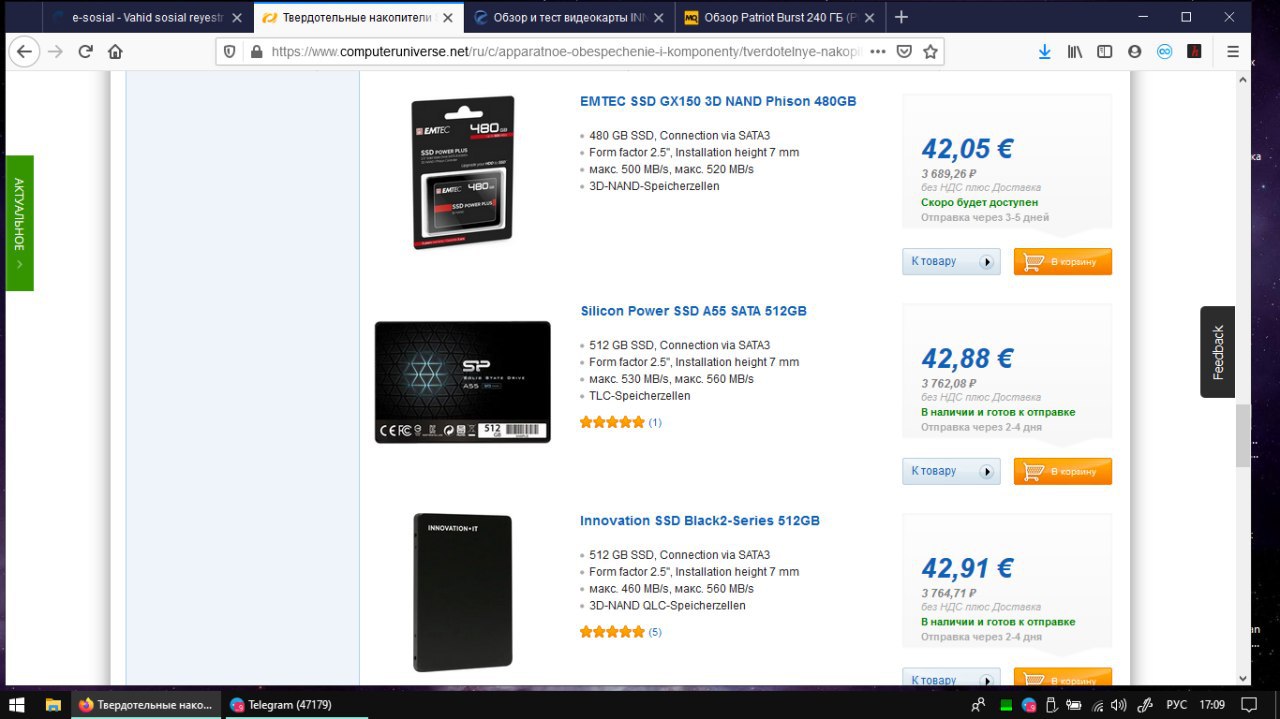The image size is (1280, 719).
Task: Open the Firefox home page
Action: point(115,52)
